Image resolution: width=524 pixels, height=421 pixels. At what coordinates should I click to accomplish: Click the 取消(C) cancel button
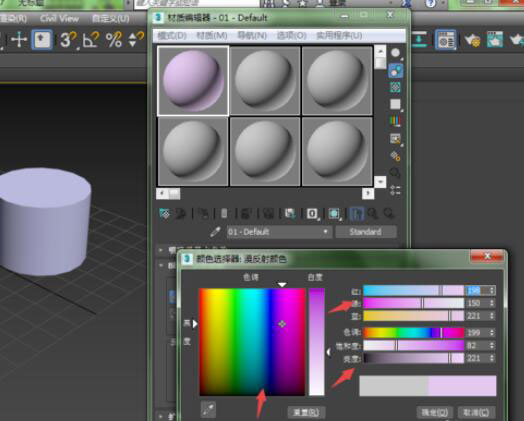[476, 412]
